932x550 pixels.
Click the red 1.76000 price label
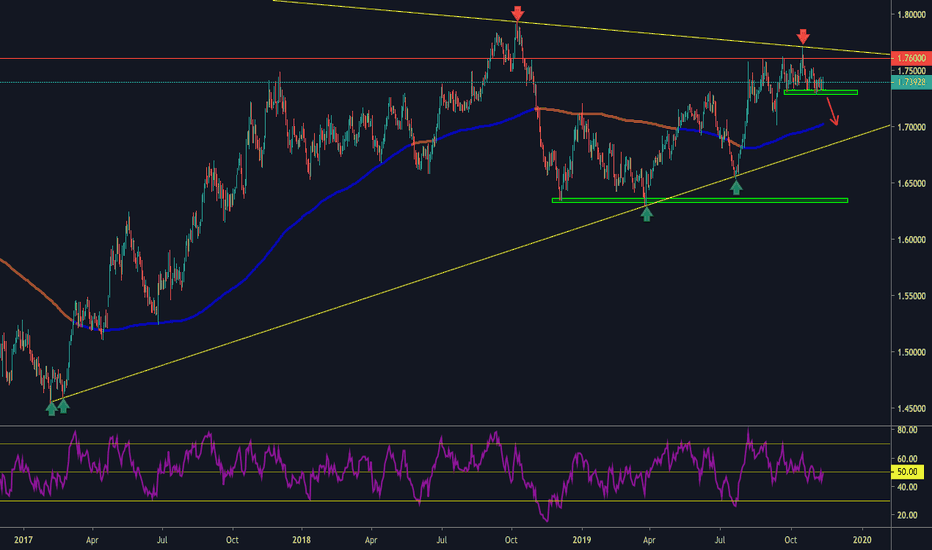(x=911, y=58)
